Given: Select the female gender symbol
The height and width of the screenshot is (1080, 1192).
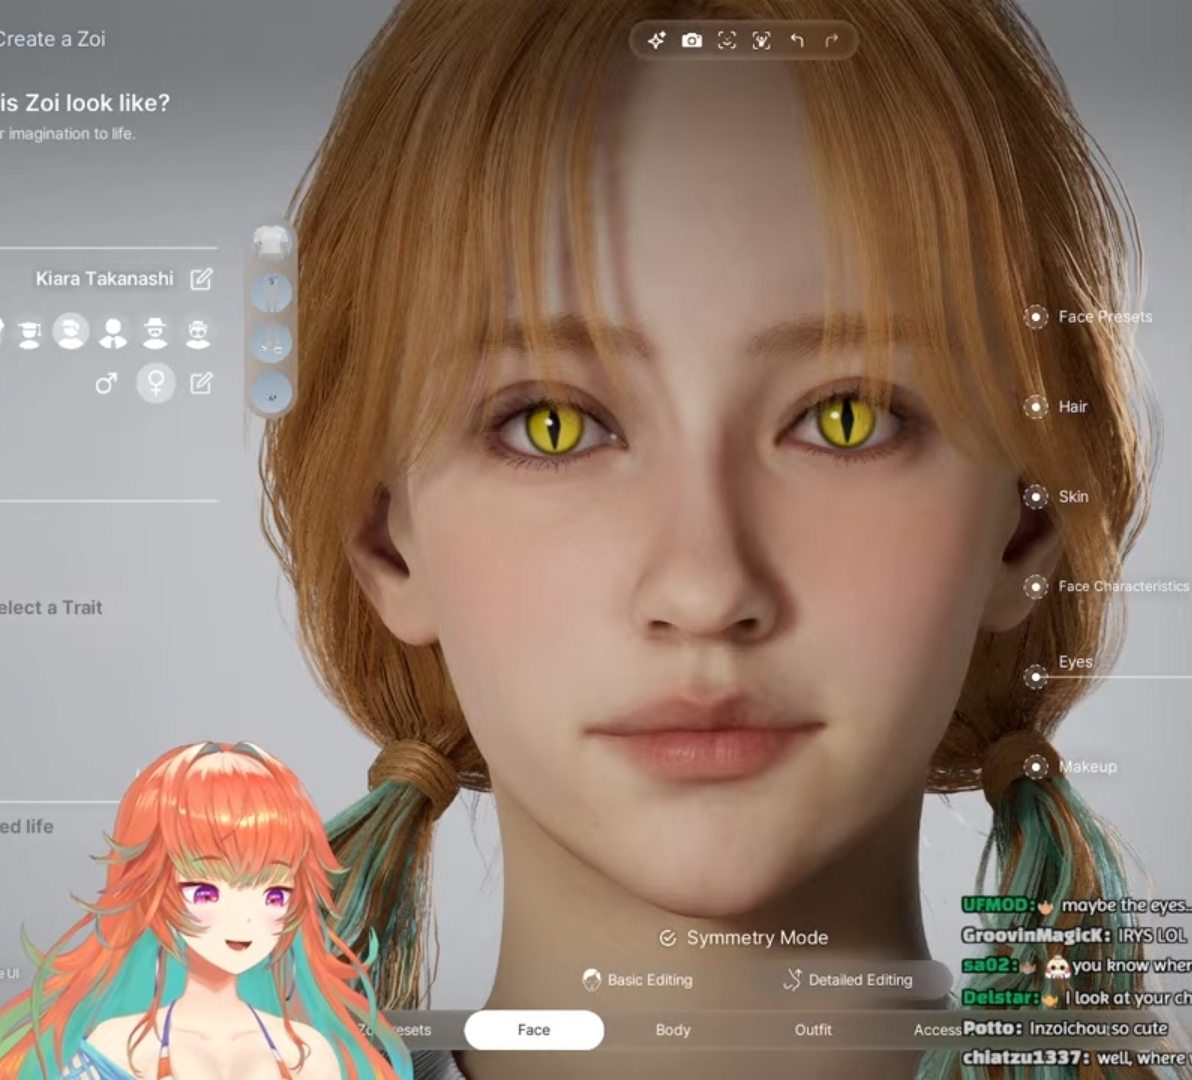Looking at the screenshot, I should click(x=156, y=382).
